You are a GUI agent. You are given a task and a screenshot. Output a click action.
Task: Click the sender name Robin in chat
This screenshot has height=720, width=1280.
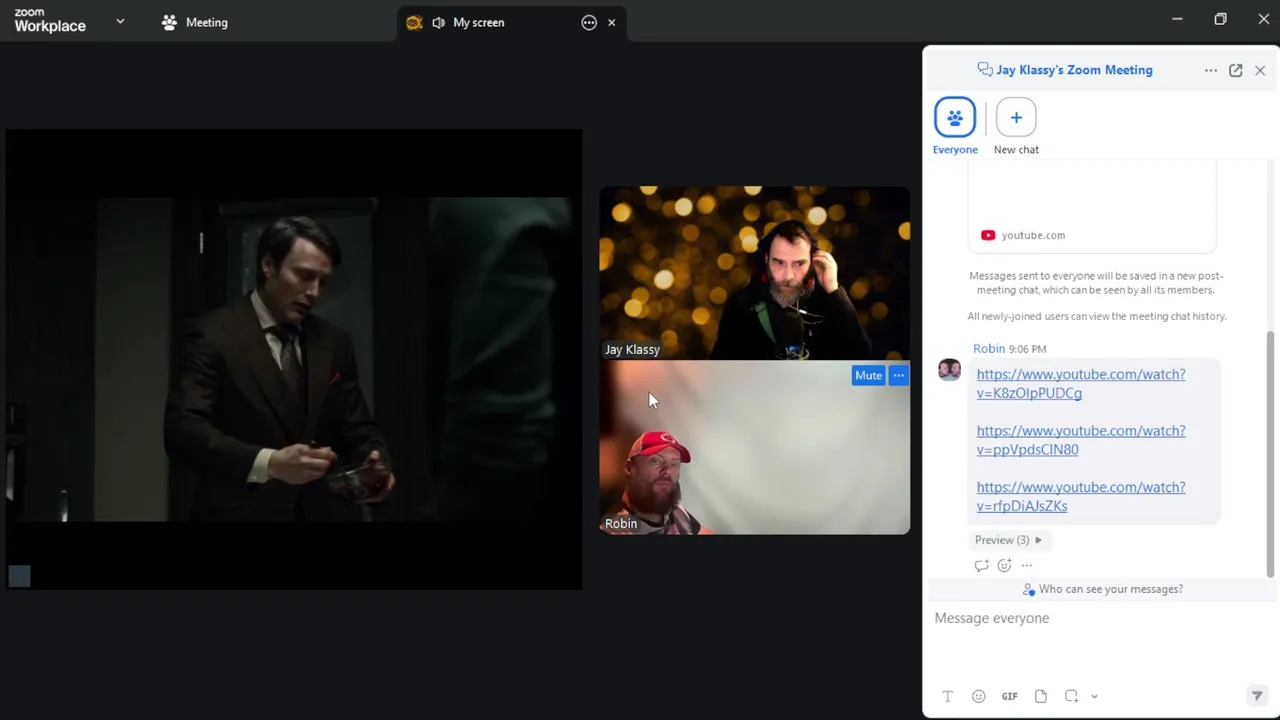989,349
